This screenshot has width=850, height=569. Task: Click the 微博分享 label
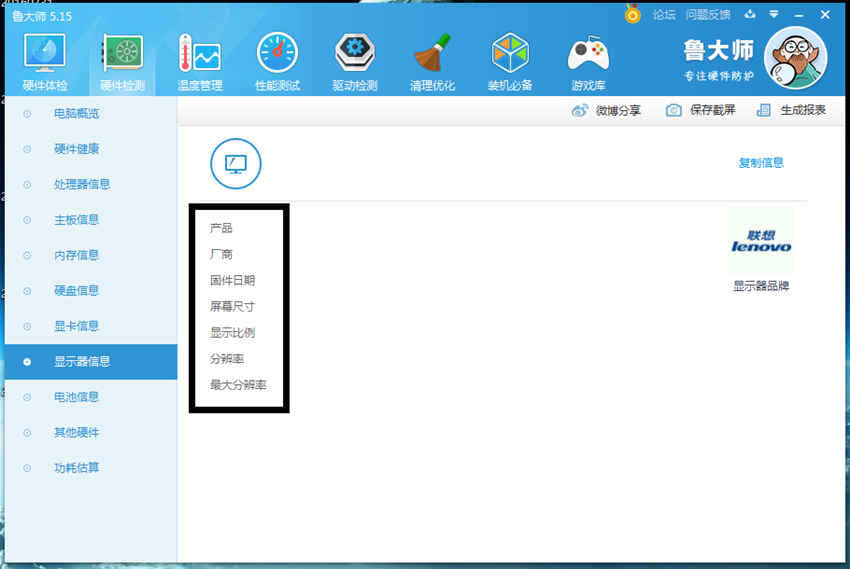coord(618,111)
